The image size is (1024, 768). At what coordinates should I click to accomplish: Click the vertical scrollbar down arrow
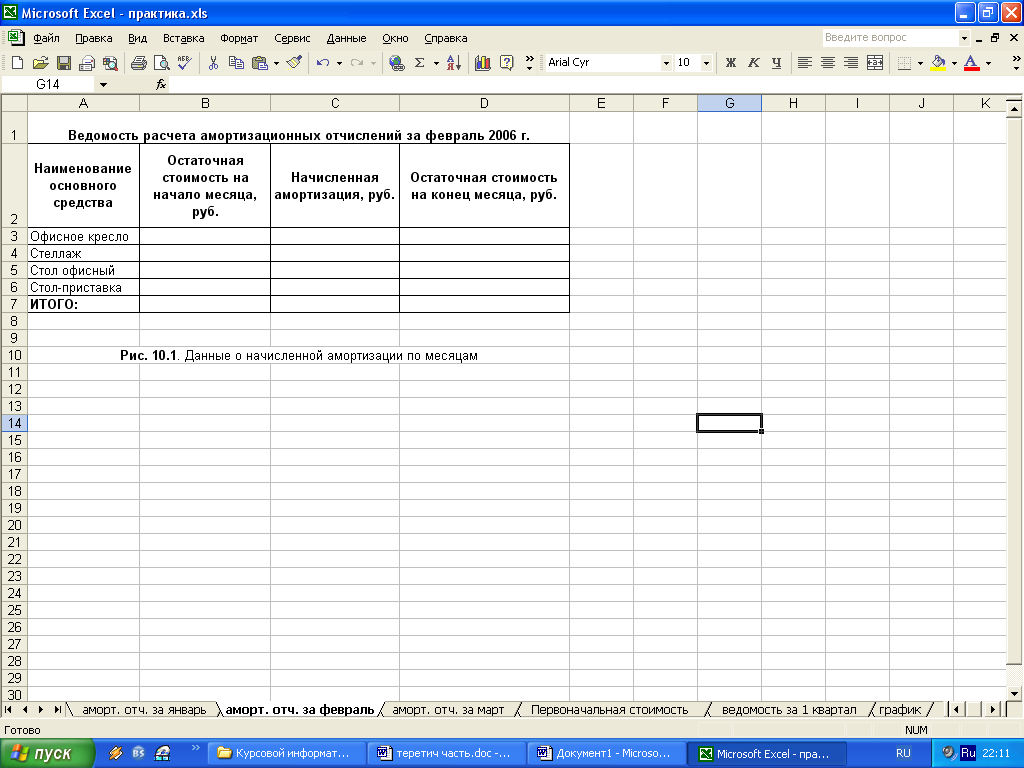tap(1014, 694)
